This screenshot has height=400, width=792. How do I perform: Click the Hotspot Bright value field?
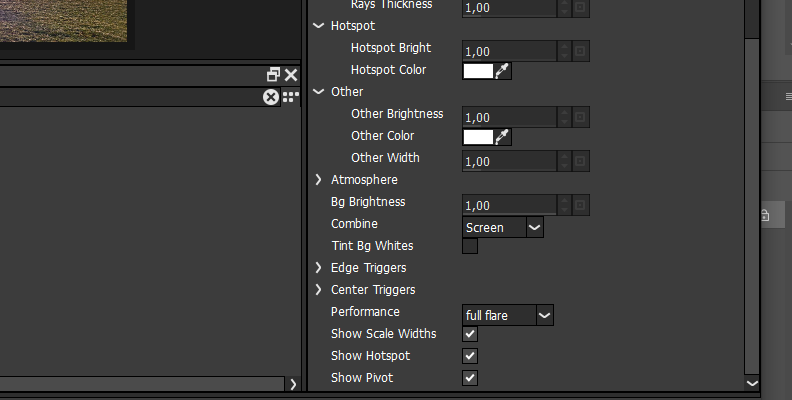509,51
